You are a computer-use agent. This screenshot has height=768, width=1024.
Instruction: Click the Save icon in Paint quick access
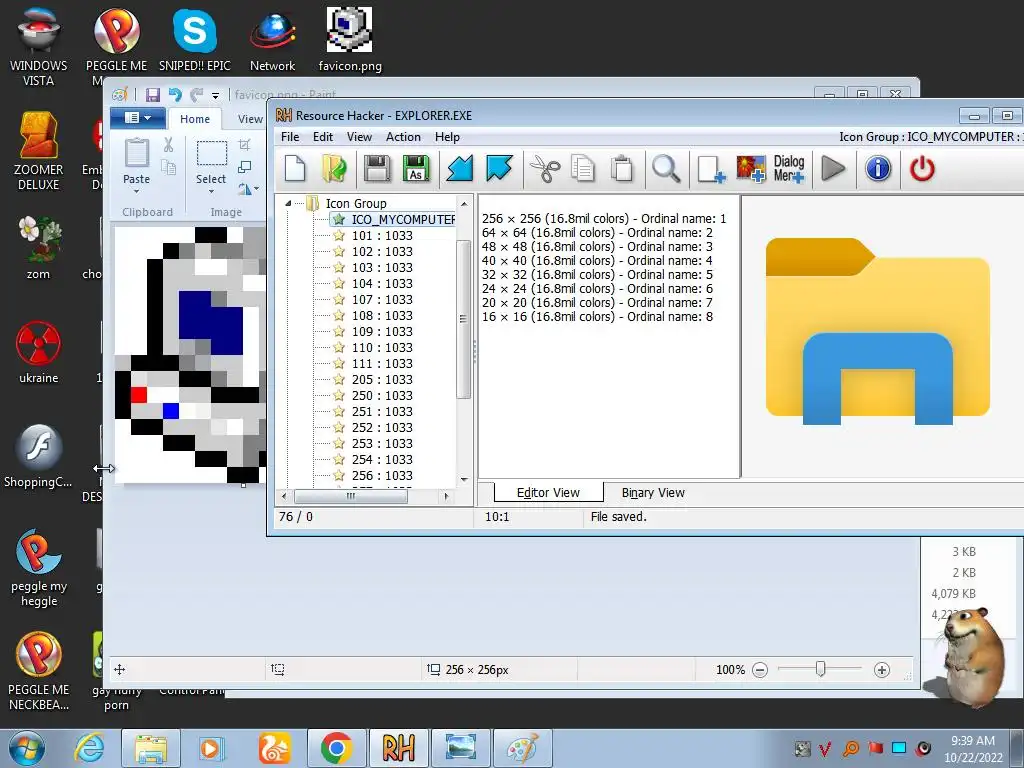tap(153, 95)
